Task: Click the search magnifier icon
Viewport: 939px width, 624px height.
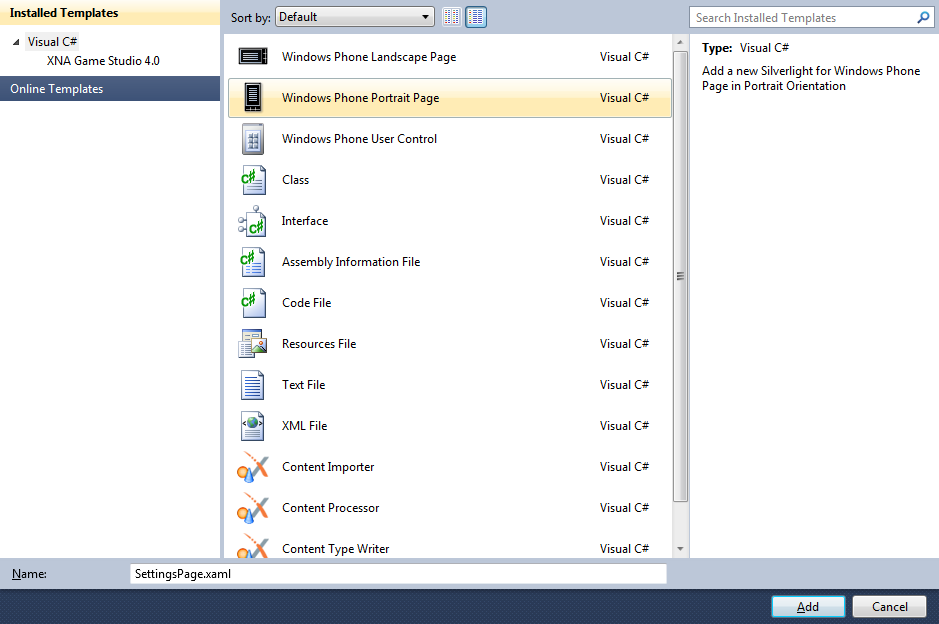Action: (x=923, y=17)
